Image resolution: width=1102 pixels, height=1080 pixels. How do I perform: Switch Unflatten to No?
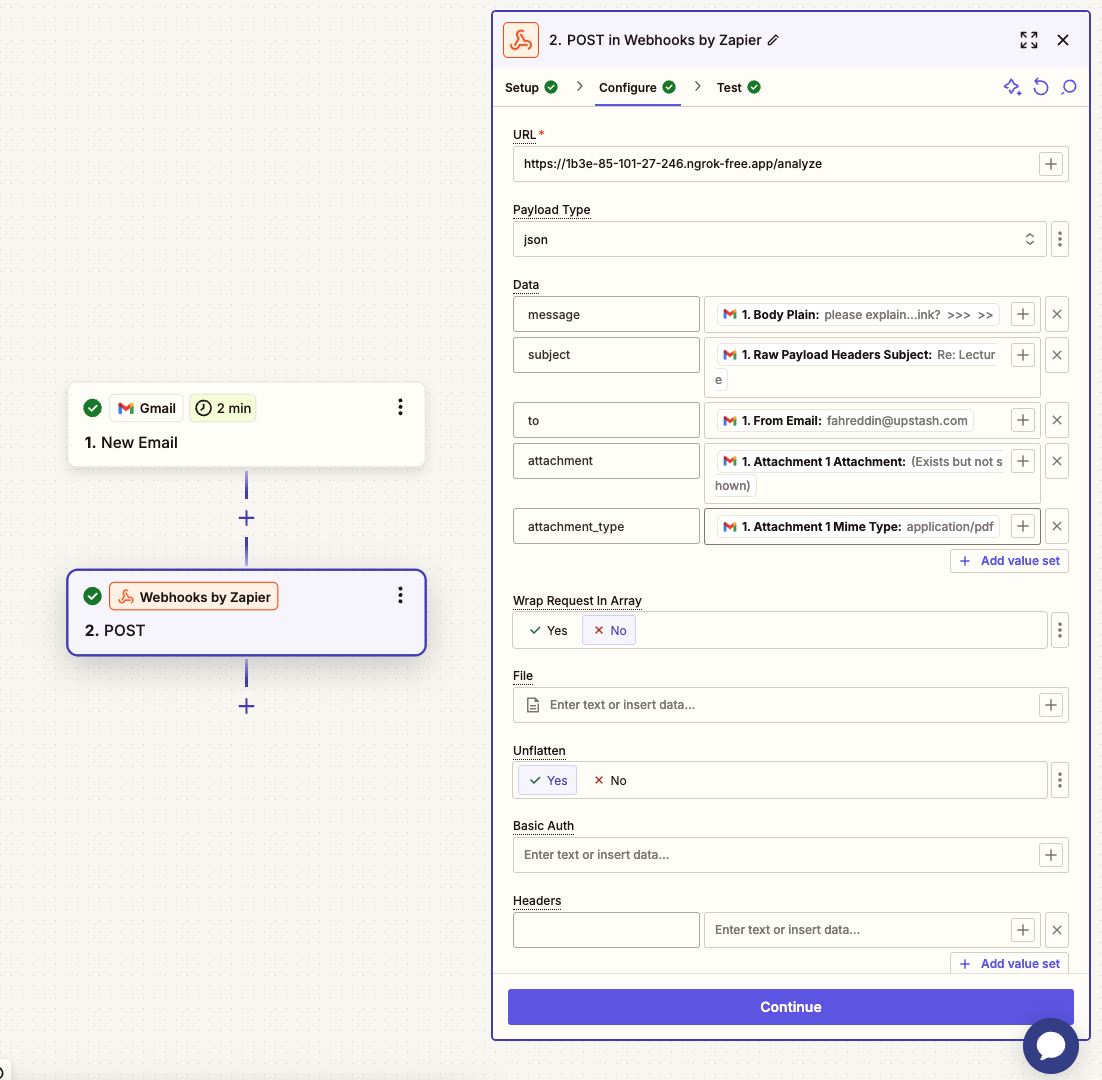[609, 780]
